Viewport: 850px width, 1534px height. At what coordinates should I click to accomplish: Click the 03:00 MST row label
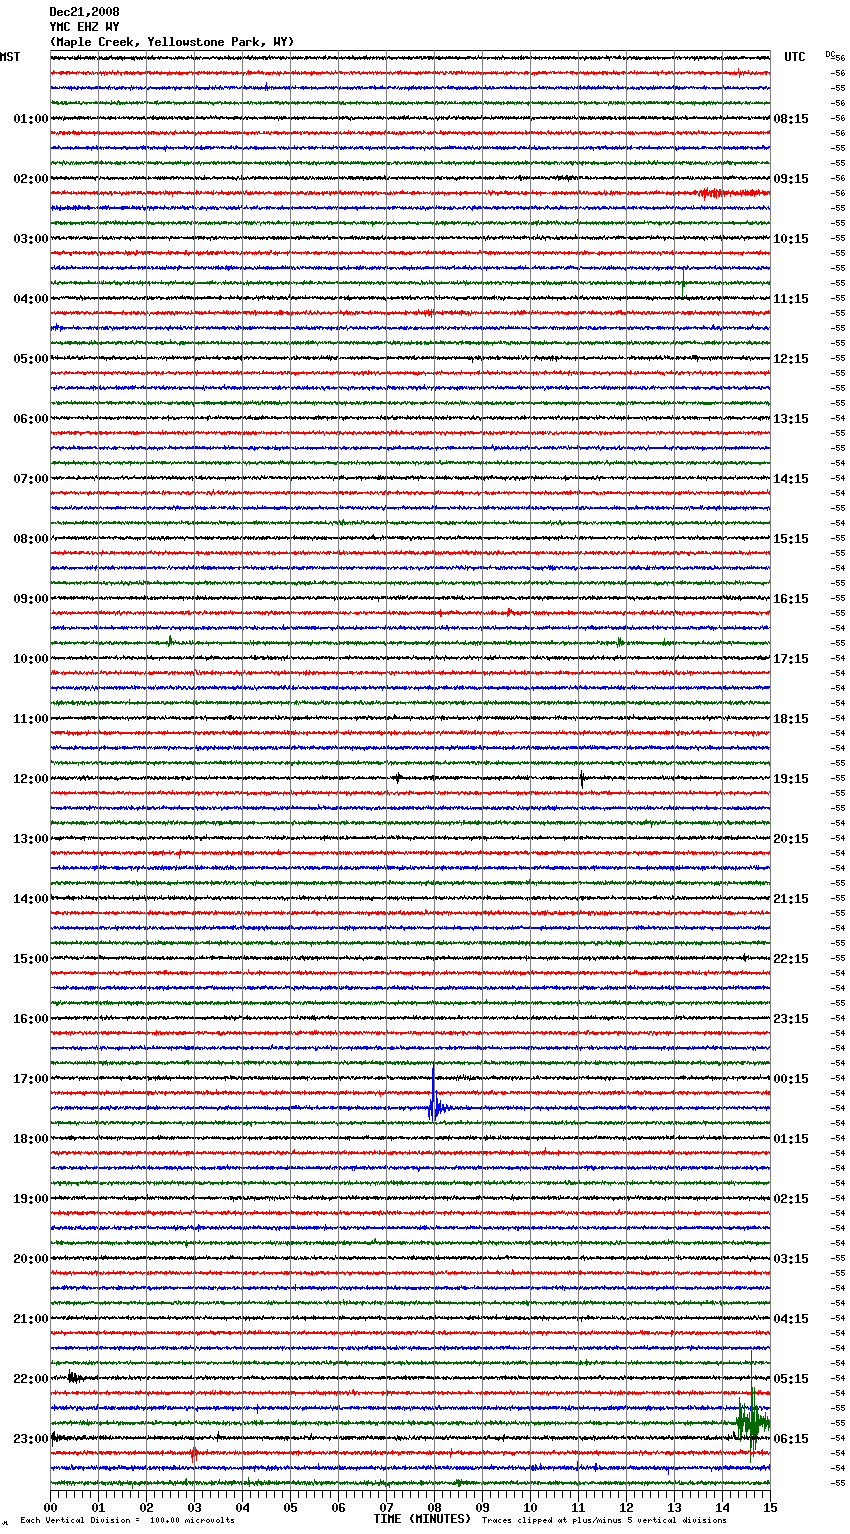[31, 239]
